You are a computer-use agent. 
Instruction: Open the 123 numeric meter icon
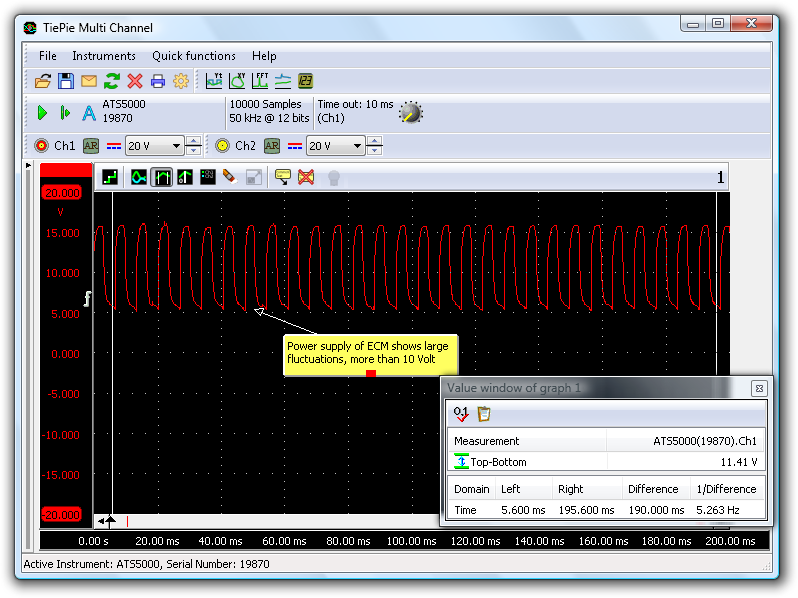(x=305, y=81)
